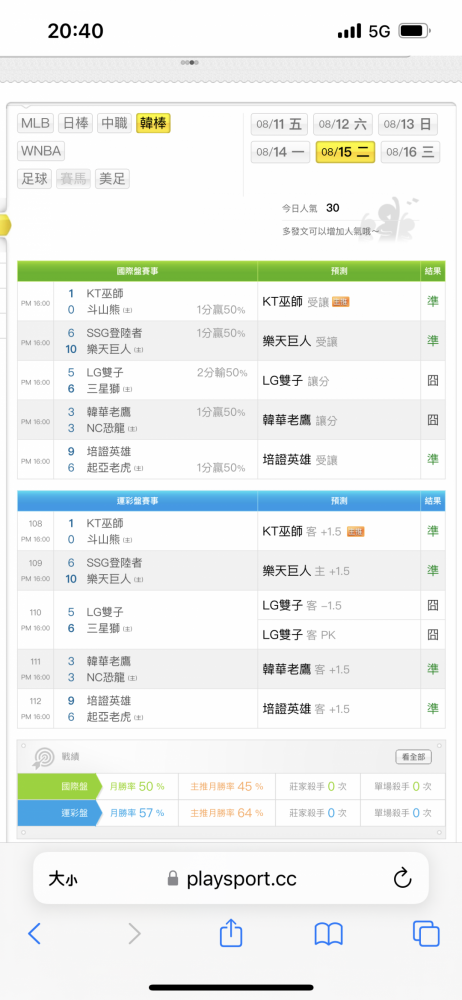Pick the 08/16 三 date button
The width and height of the screenshot is (462, 1000).
(410, 152)
